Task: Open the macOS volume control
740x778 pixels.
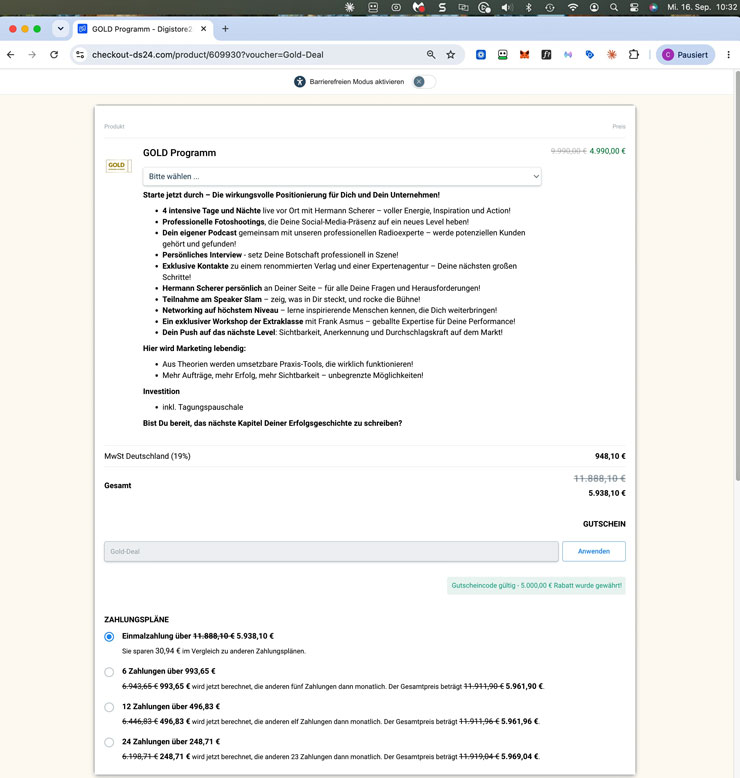Action: pos(507,7)
